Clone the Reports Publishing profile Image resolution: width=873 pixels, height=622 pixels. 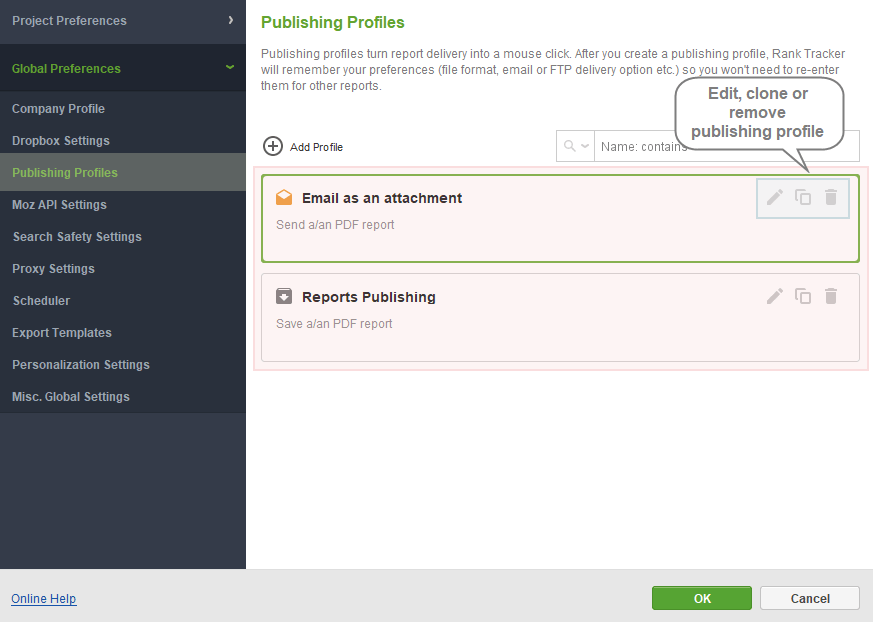pyautogui.click(x=803, y=296)
